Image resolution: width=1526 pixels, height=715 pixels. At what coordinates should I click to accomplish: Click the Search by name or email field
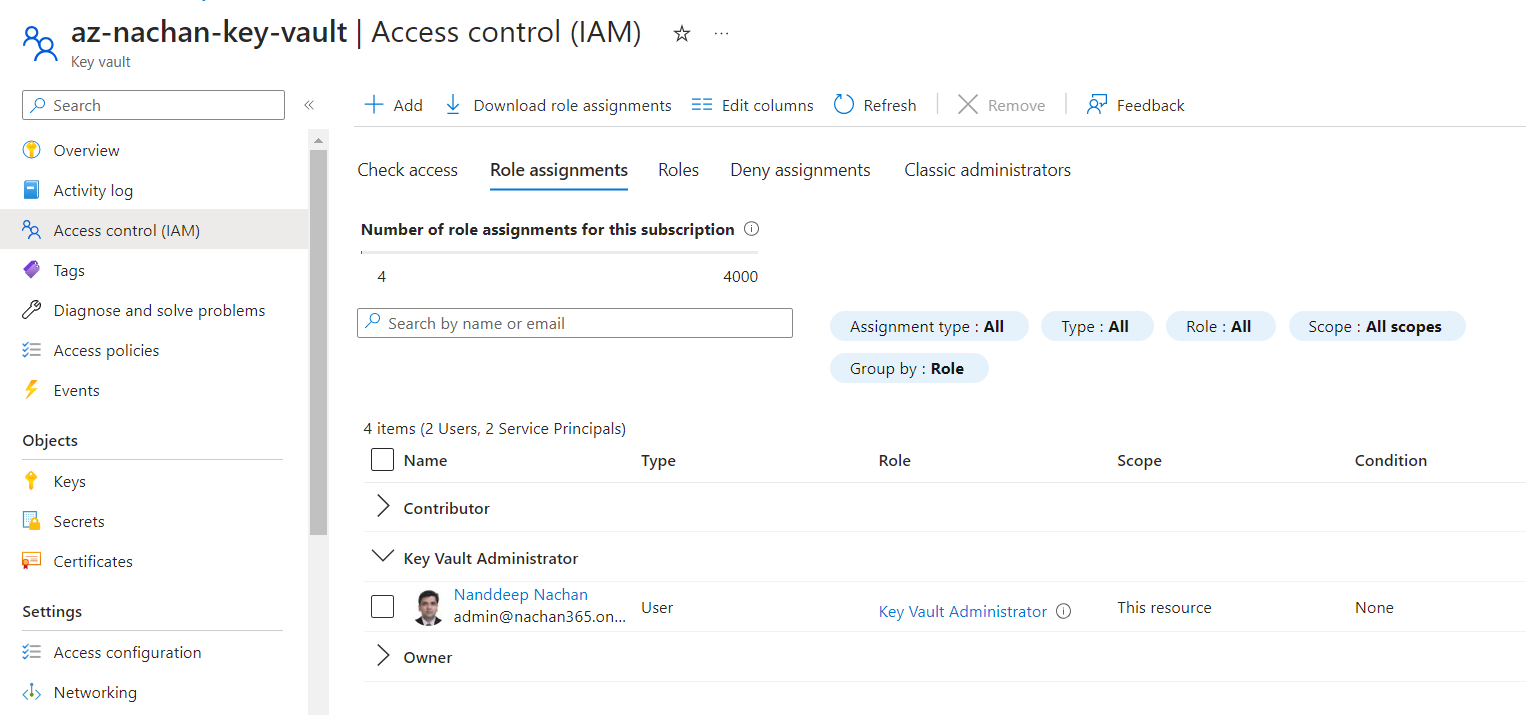pyautogui.click(x=575, y=323)
